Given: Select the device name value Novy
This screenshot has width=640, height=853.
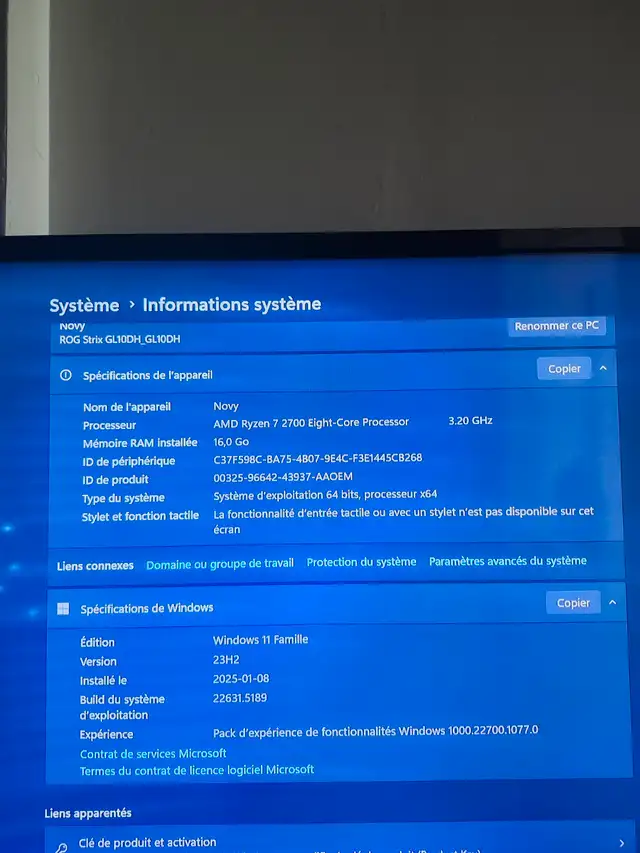Looking at the screenshot, I should point(226,406).
